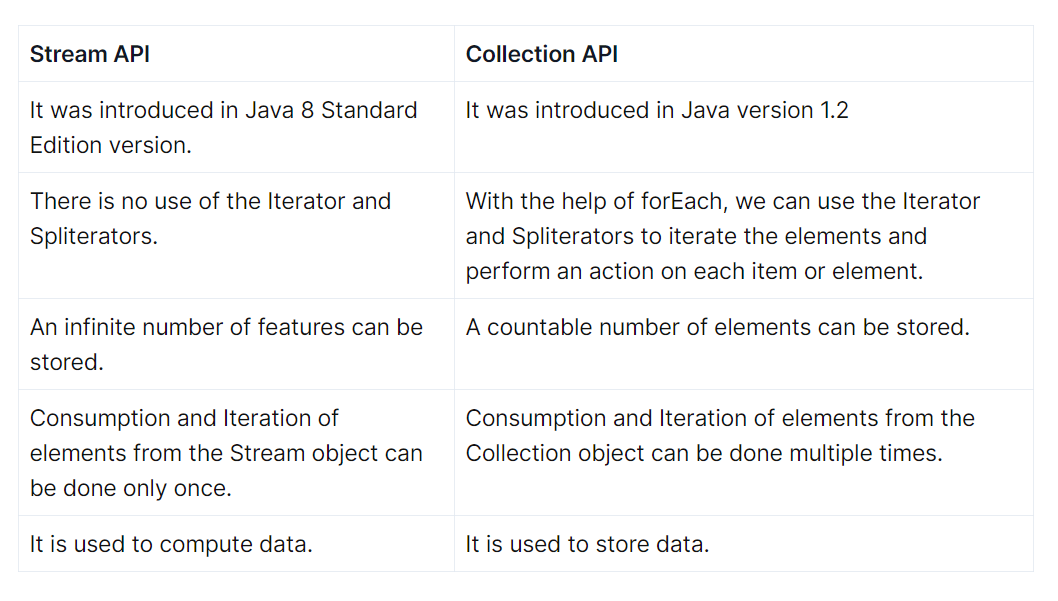Click 'Consumption and Iteration of' in Stream column
The width and height of the screenshot is (1058, 601).
184,418
